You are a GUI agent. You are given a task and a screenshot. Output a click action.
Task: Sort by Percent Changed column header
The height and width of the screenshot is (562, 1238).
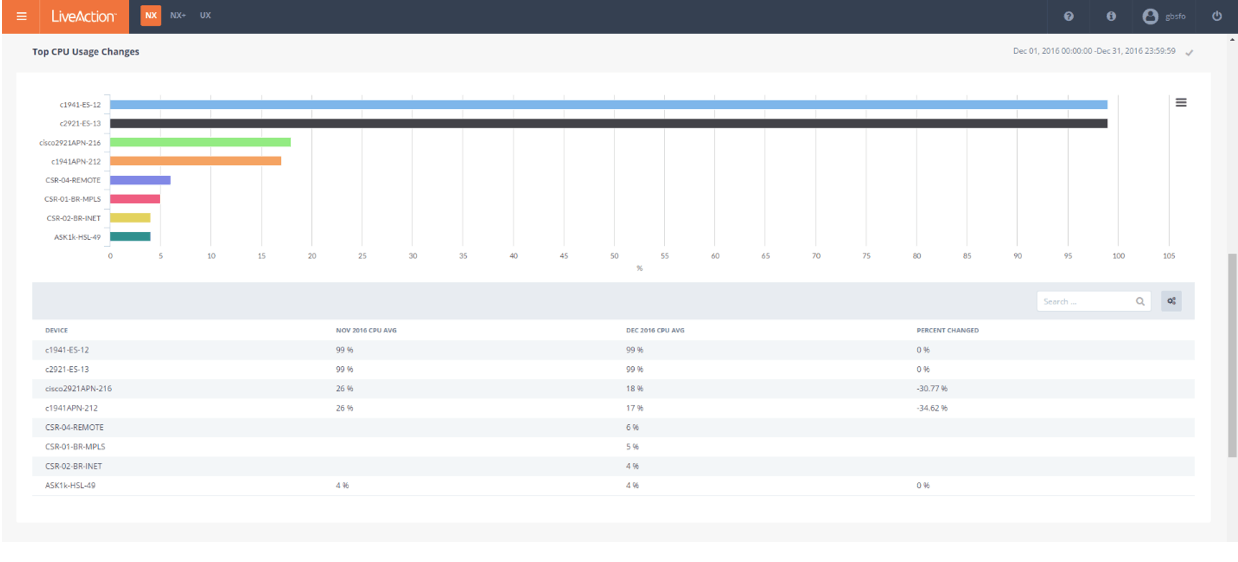pyautogui.click(x=947, y=330)
